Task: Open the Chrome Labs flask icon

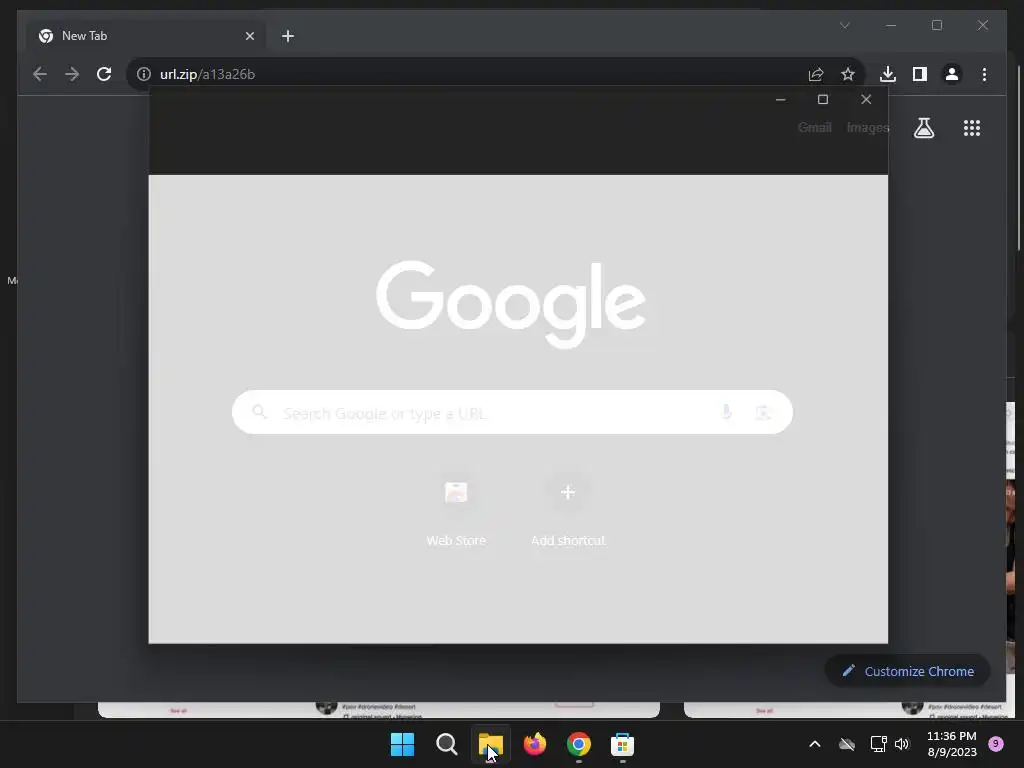Action: (x=923, y=128)
